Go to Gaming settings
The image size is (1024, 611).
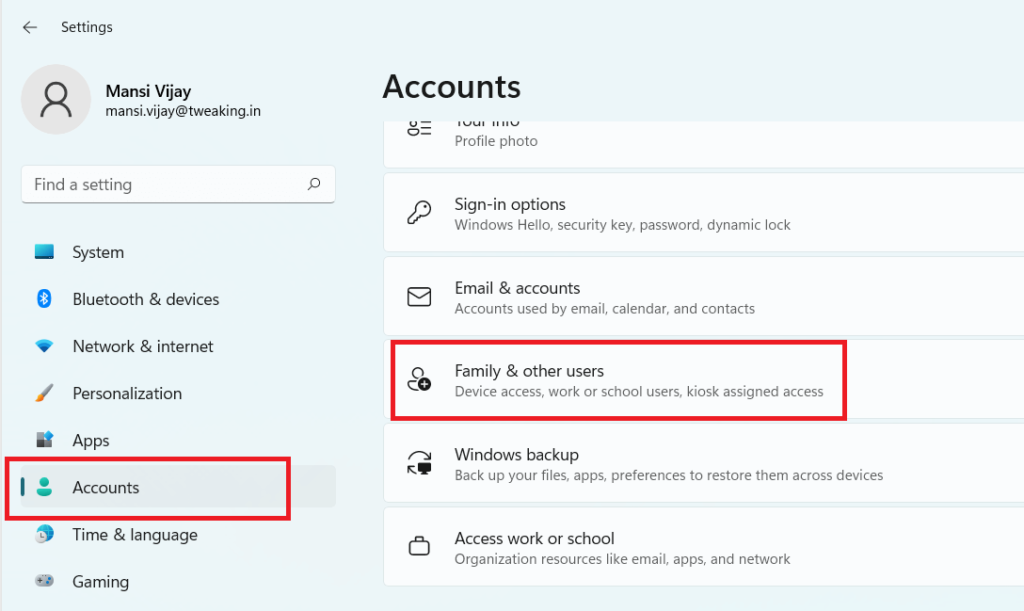click(178, 581)
